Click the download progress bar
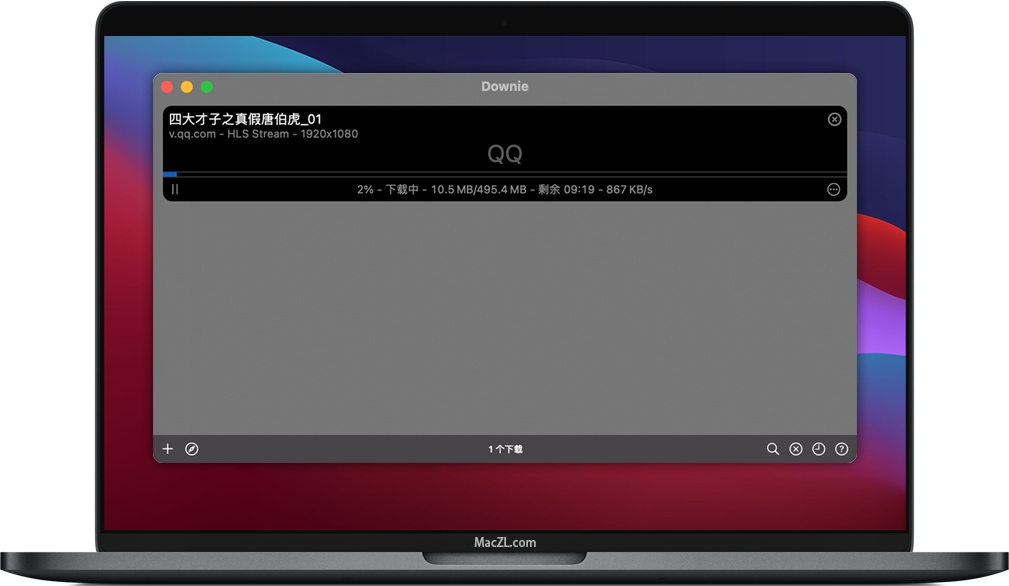Screen dimensions: 1009x586 504,174
